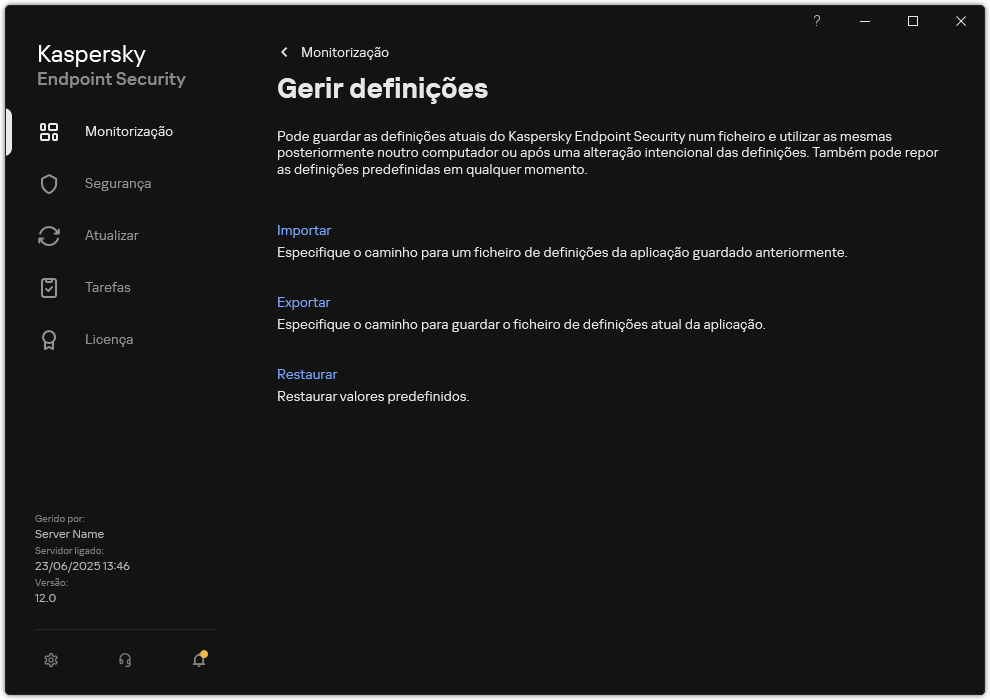Screen dimensions: 990x700
Task: Click the Monitorização dashboard icon in sidebar
Action: [49, 132]
